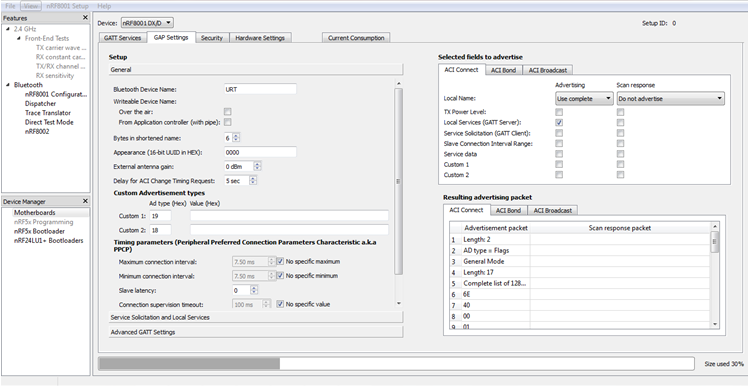Viewport: 750px width, 386px height.
Task: Open the File menu
Action: [x=10, y=6]
